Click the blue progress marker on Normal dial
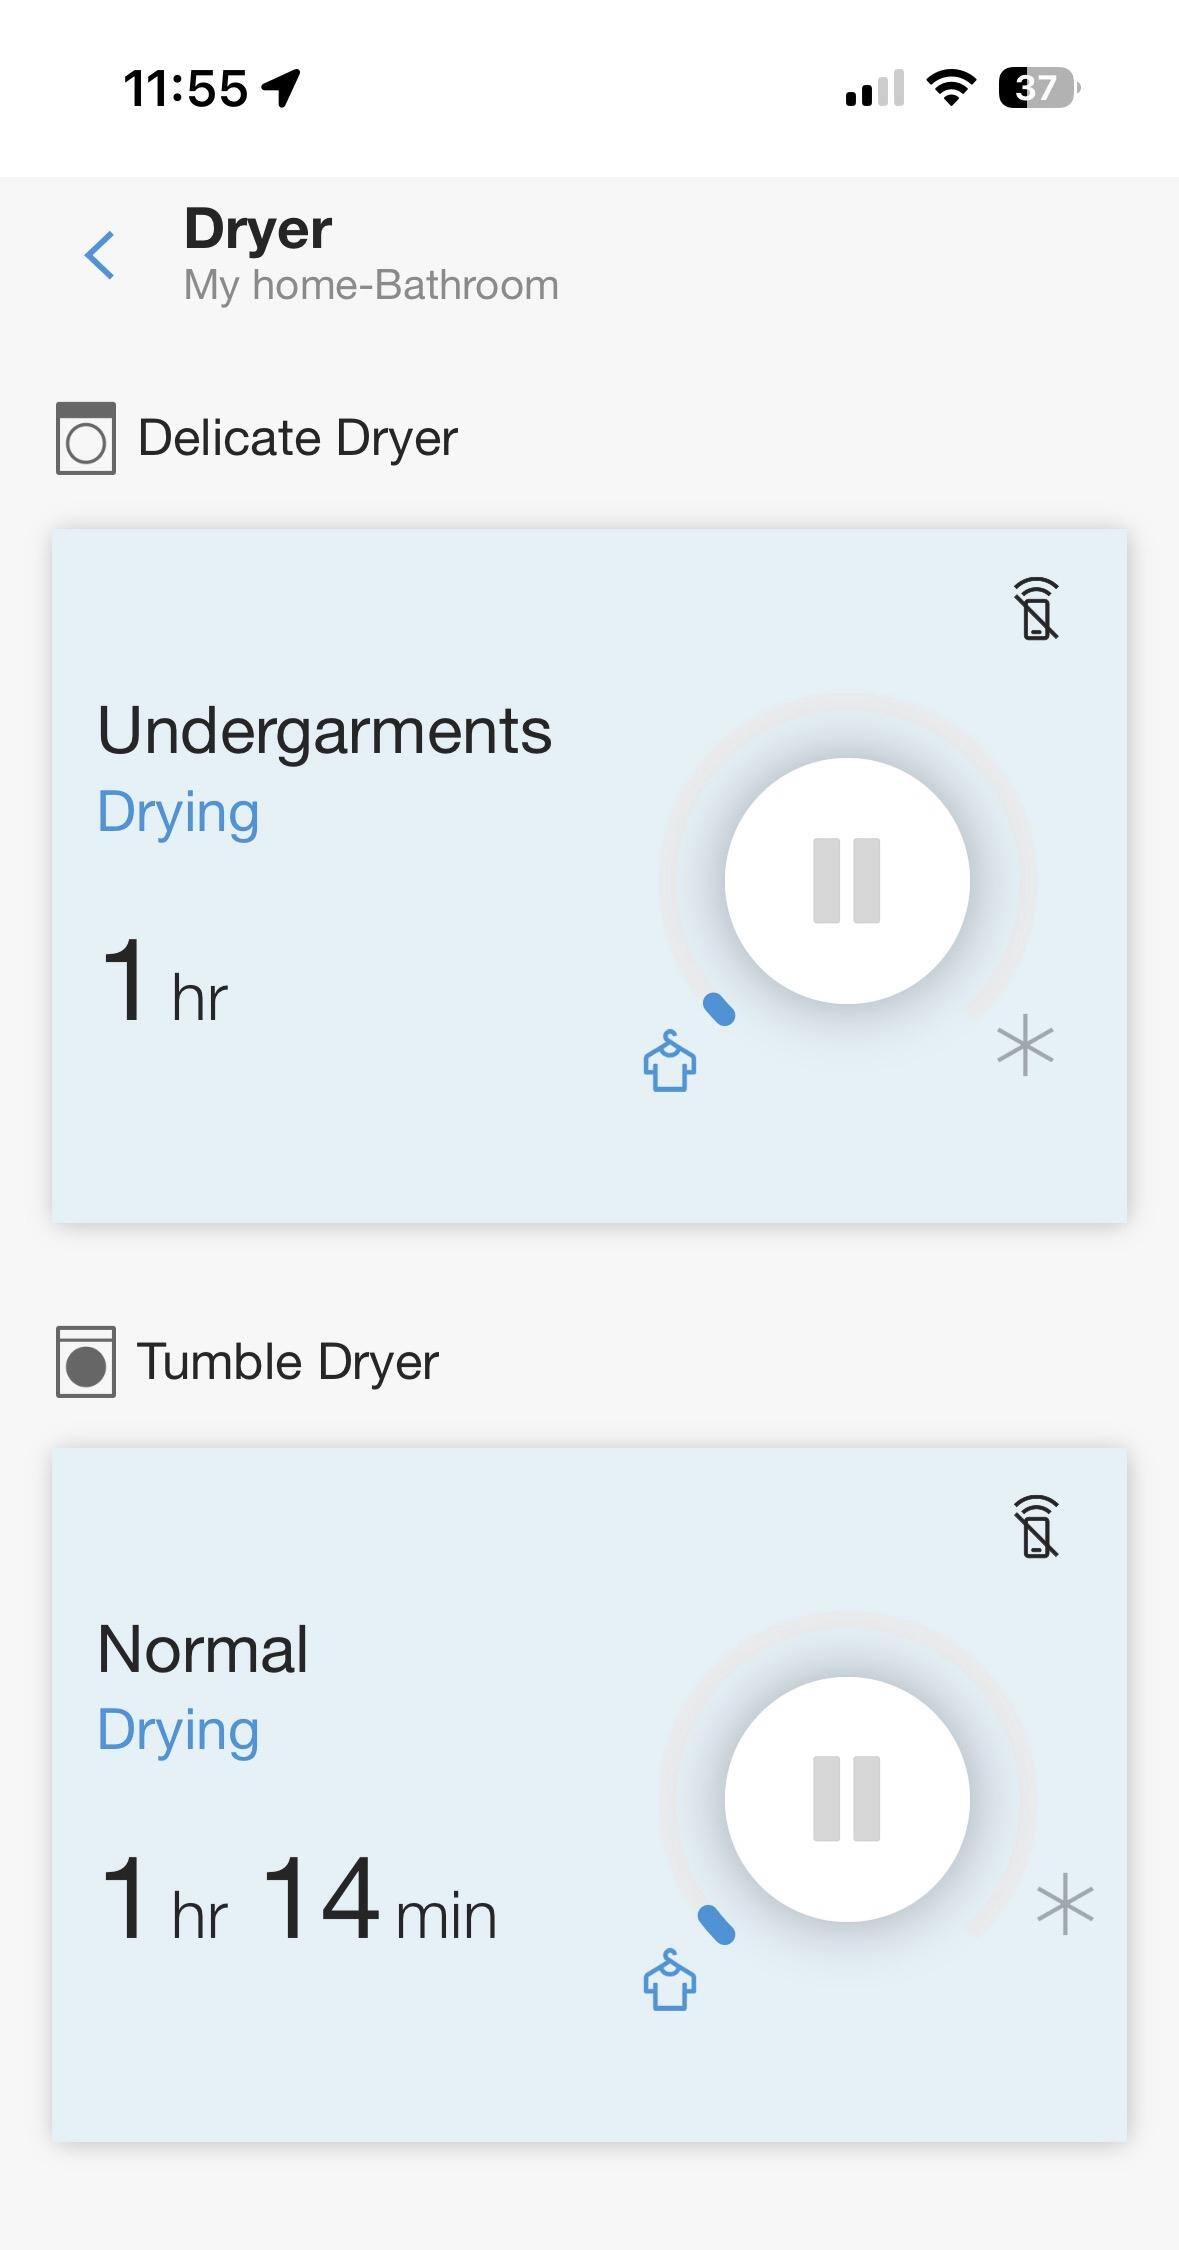Image resolution: width=1179 pixels, height=2250 pixels. [x=716, y=1925]
